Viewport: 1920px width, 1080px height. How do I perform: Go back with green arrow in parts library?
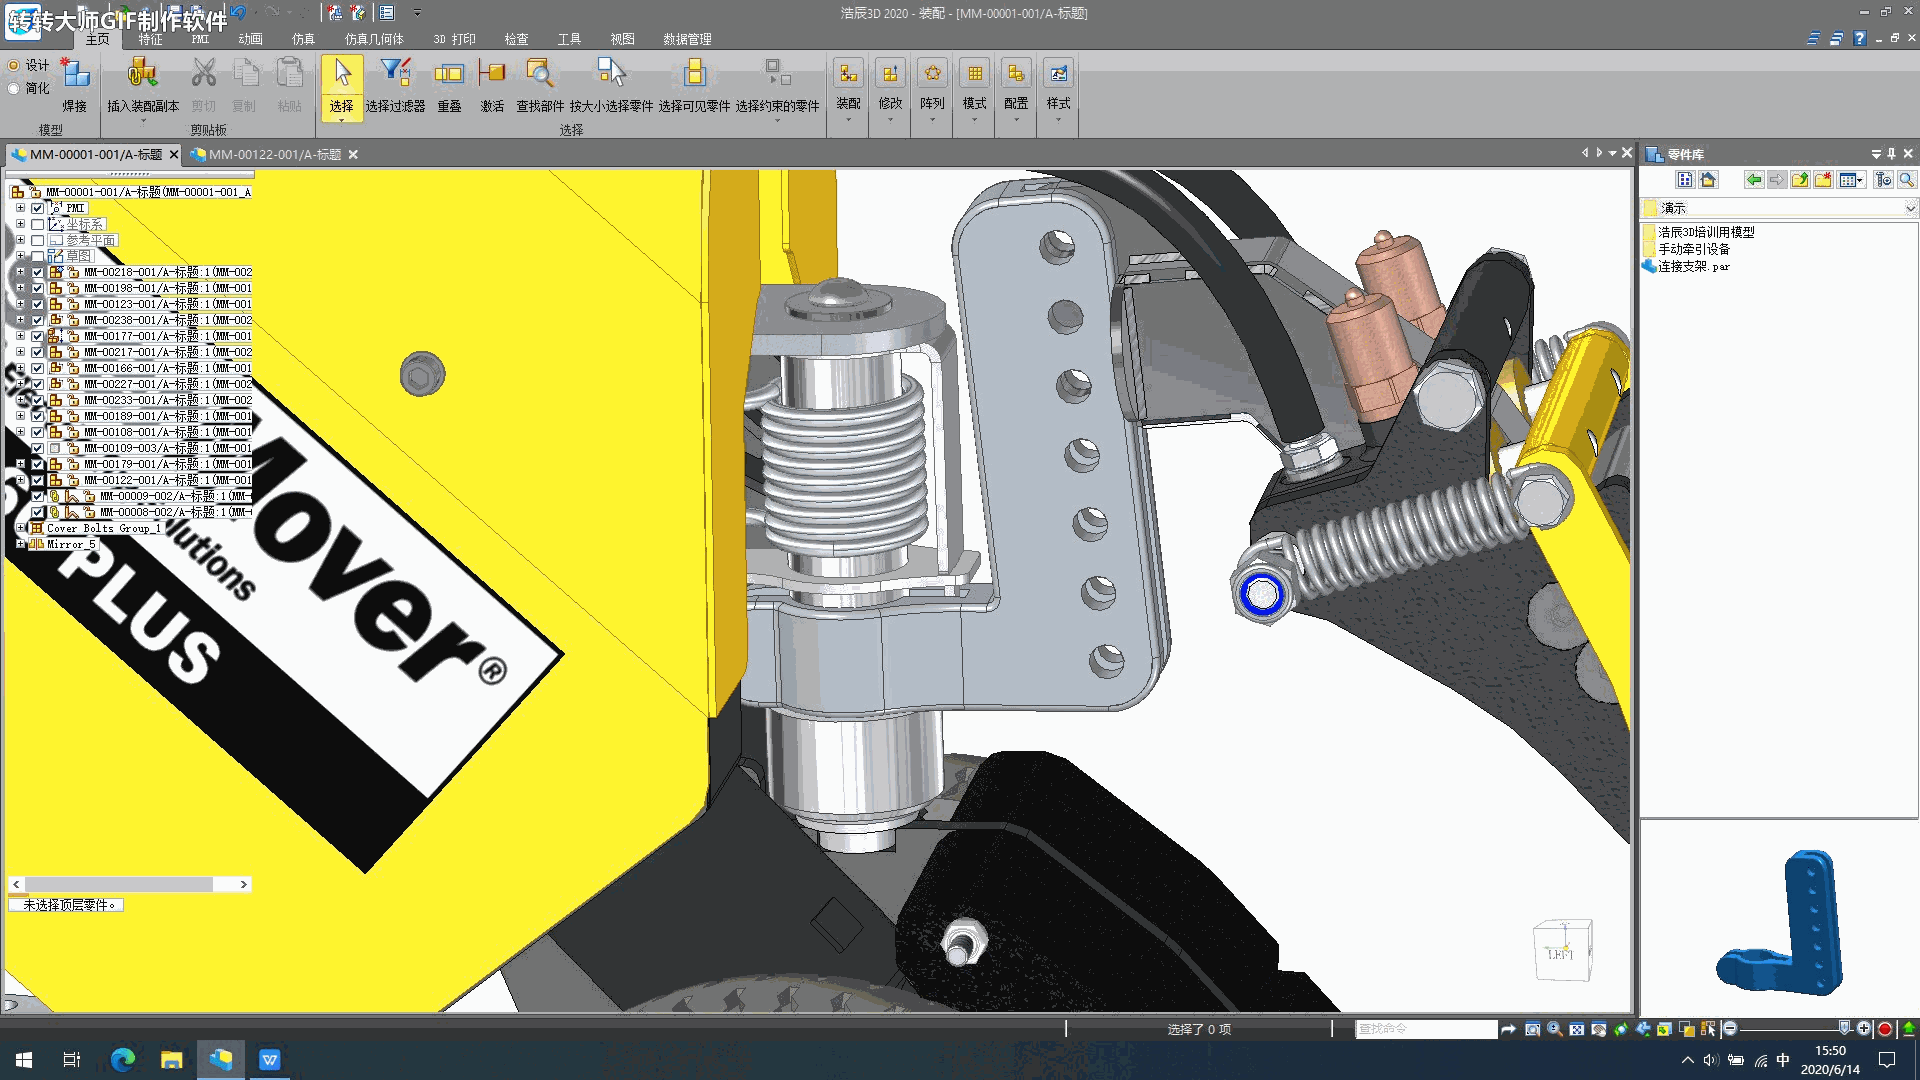click(1754, 180)
